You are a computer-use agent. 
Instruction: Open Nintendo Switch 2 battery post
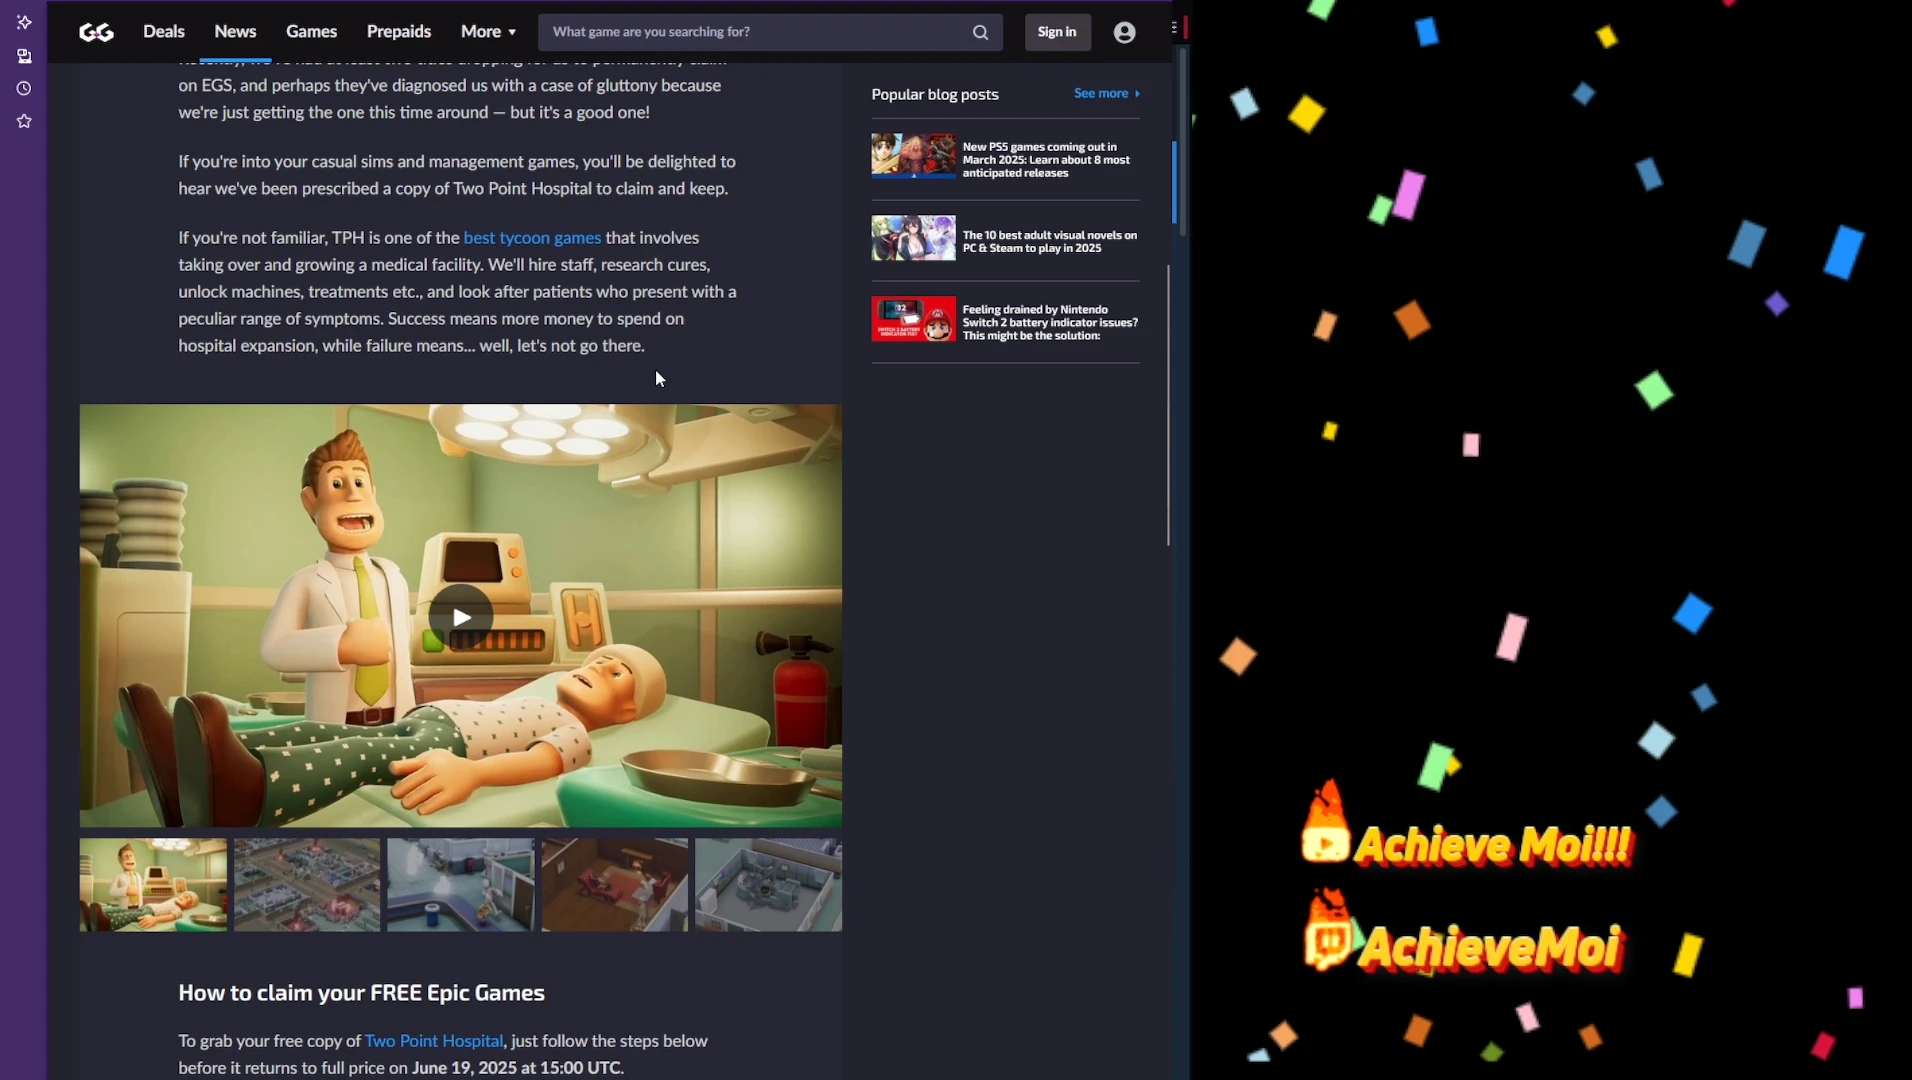click(x=1050, y=322)
